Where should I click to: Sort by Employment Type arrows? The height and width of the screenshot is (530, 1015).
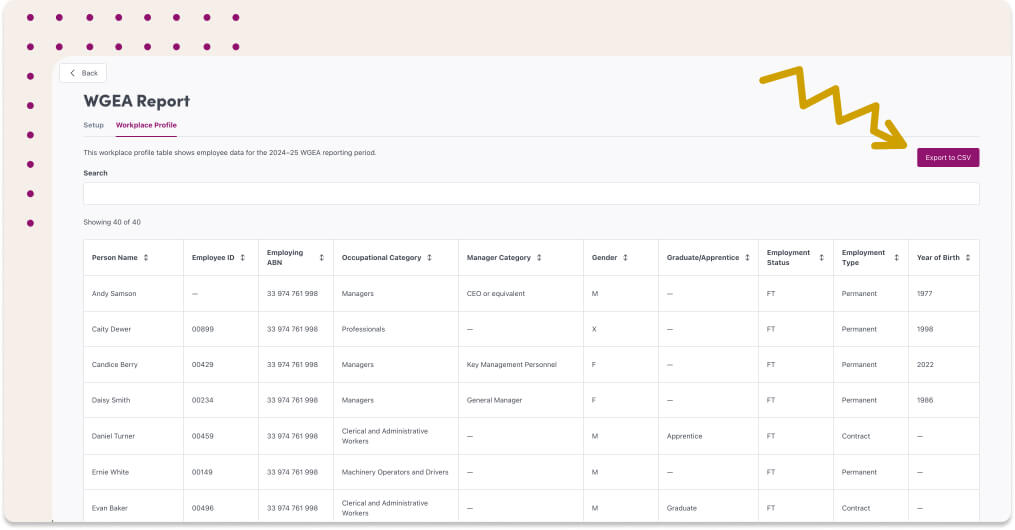point(897,258)
